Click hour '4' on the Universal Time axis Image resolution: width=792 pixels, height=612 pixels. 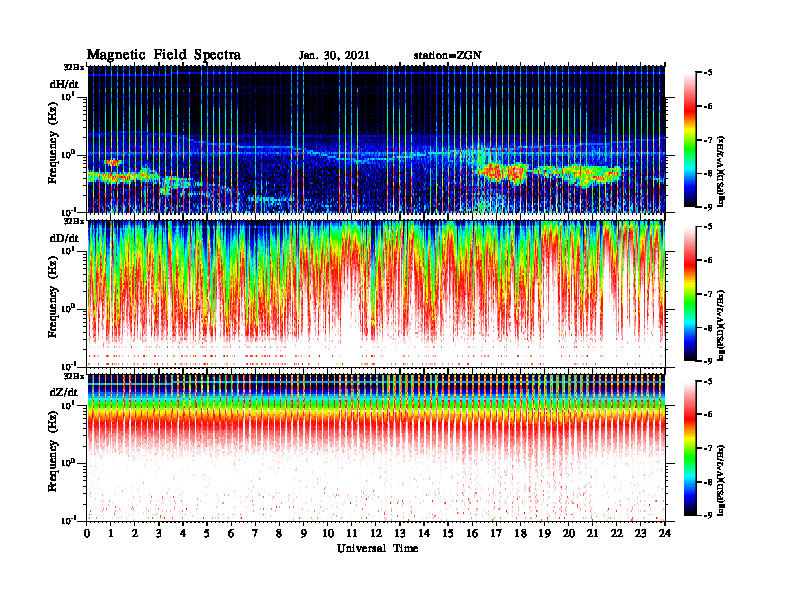click(183, 533)
